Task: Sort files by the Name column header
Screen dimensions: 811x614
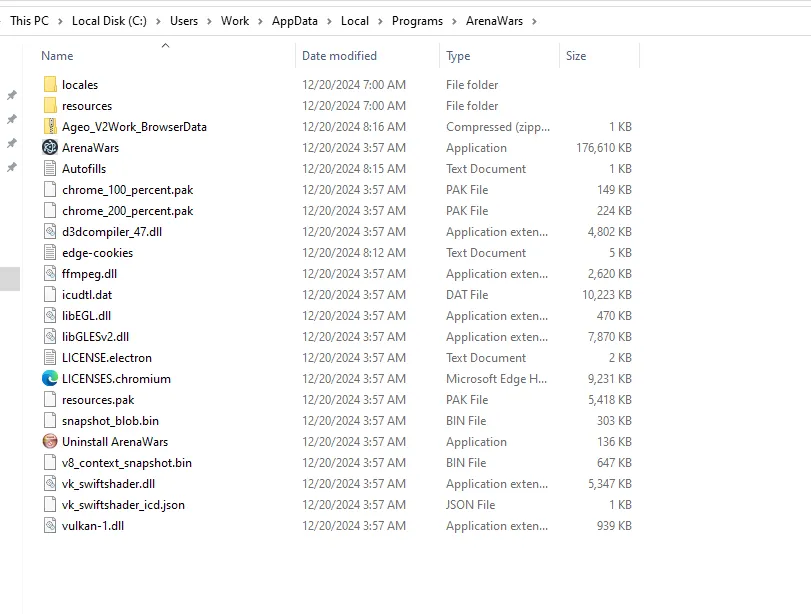Action: coord(58,56)
